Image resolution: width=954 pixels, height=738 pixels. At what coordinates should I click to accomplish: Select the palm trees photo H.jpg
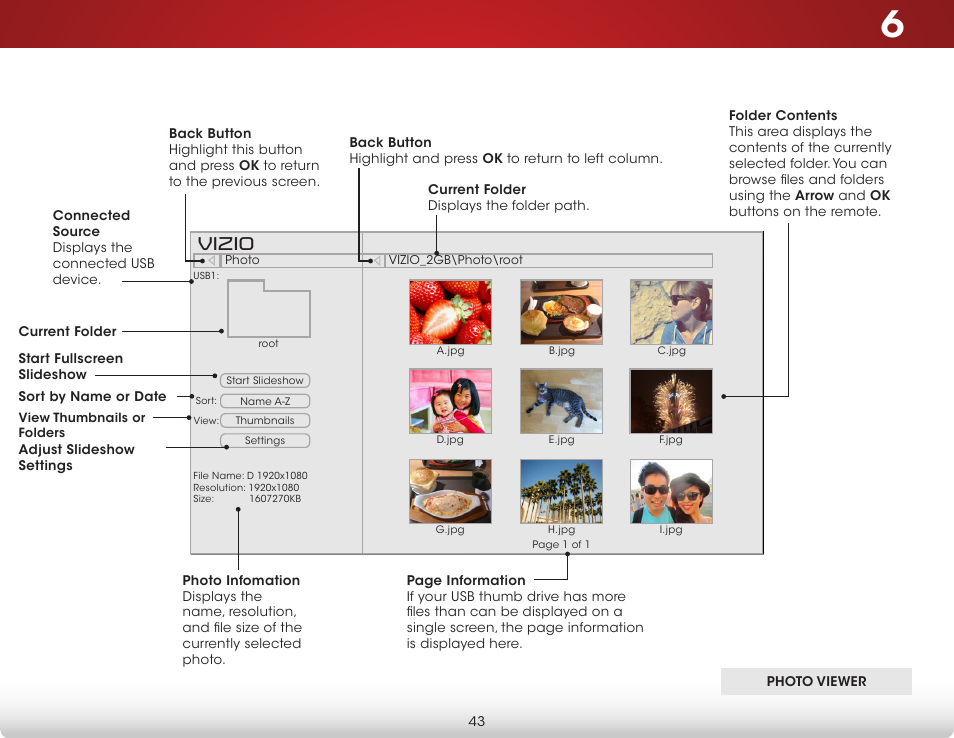pyautogui.click(x=561, y=491)
